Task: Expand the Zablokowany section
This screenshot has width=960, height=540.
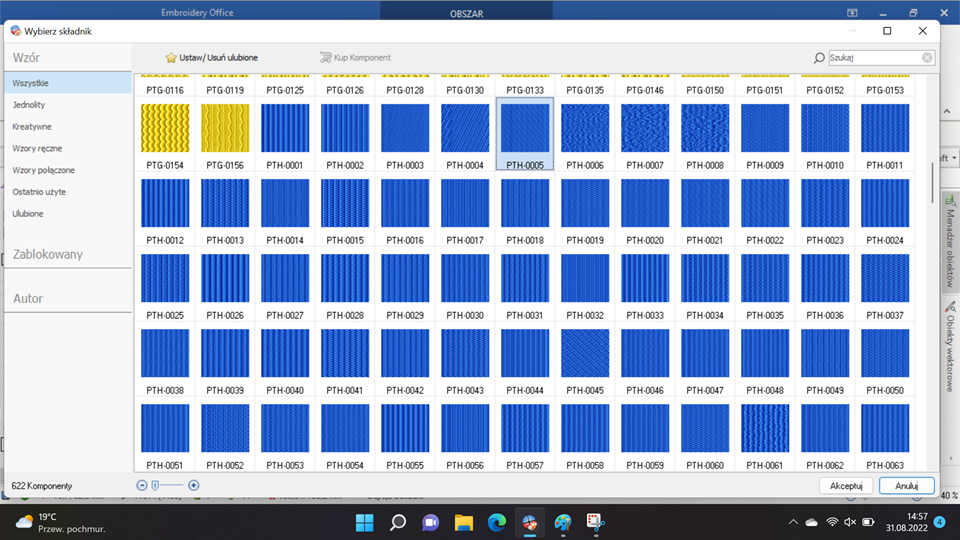Action: 48,254
